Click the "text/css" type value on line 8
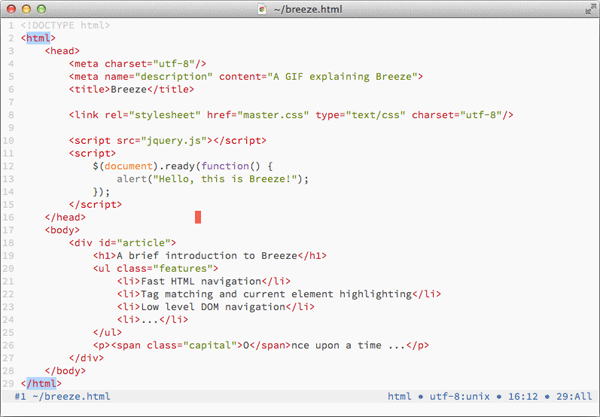 375,115
